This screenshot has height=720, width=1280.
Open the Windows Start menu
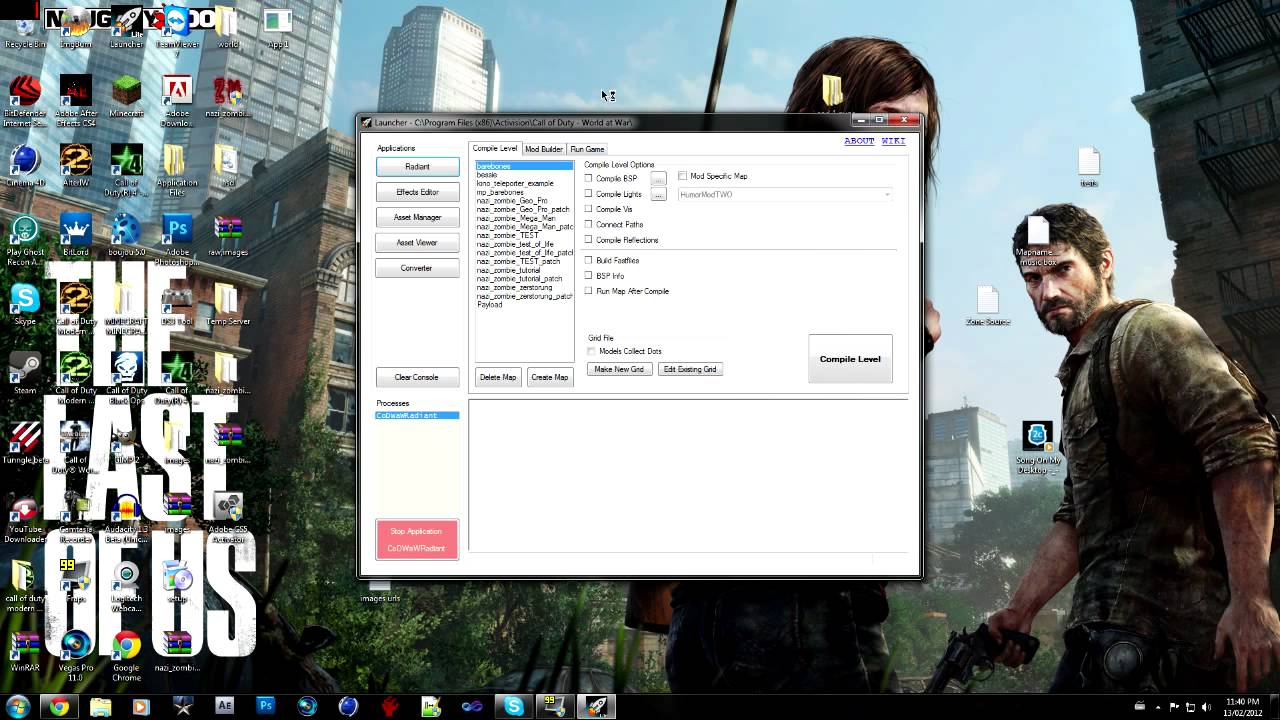pos(16,706)
